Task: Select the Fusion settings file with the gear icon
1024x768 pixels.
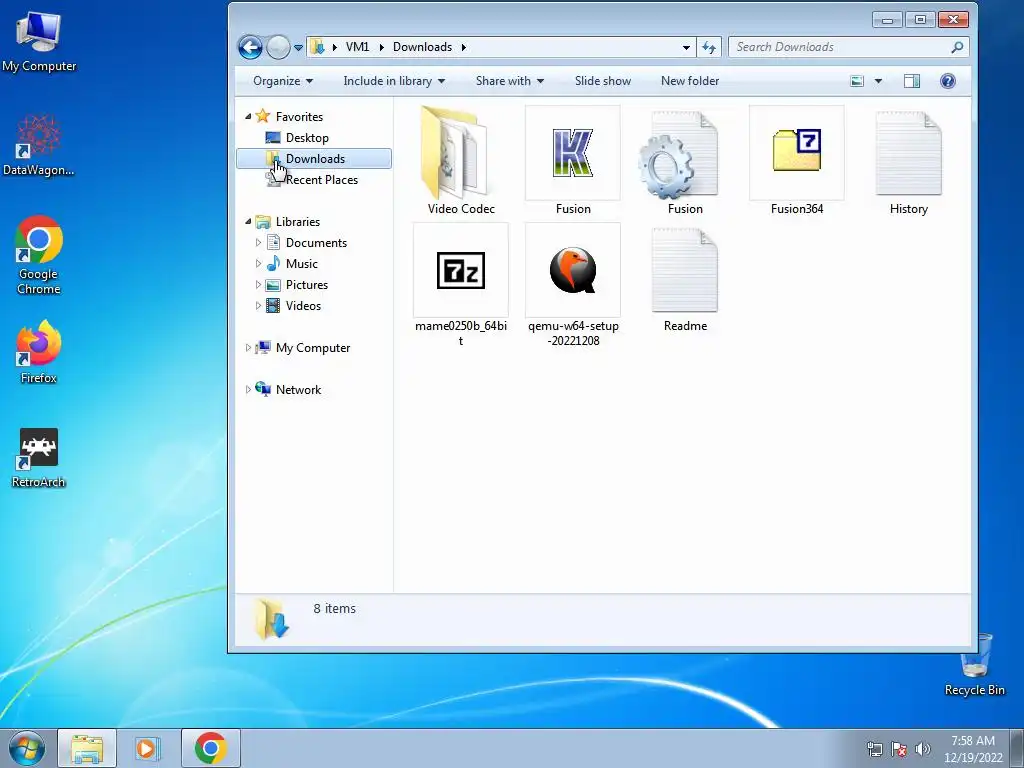Action: tap(684, 162)
